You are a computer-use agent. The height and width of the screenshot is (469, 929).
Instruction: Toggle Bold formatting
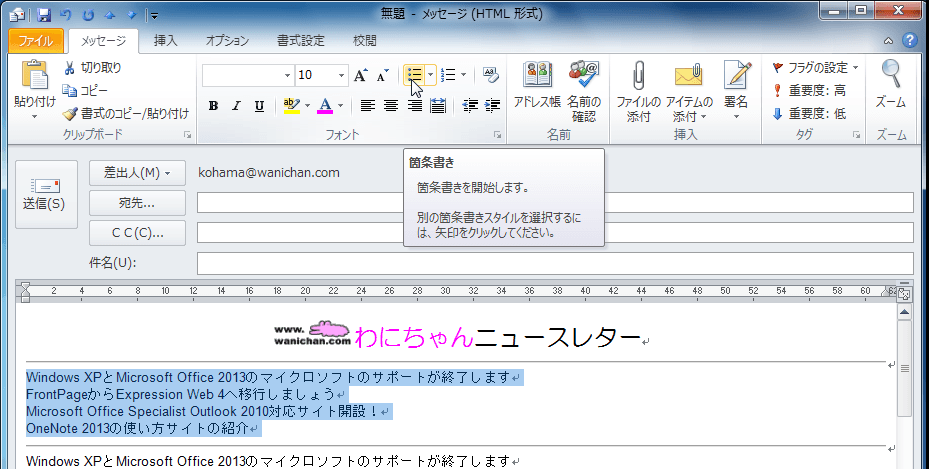click(x=213, y=106)
